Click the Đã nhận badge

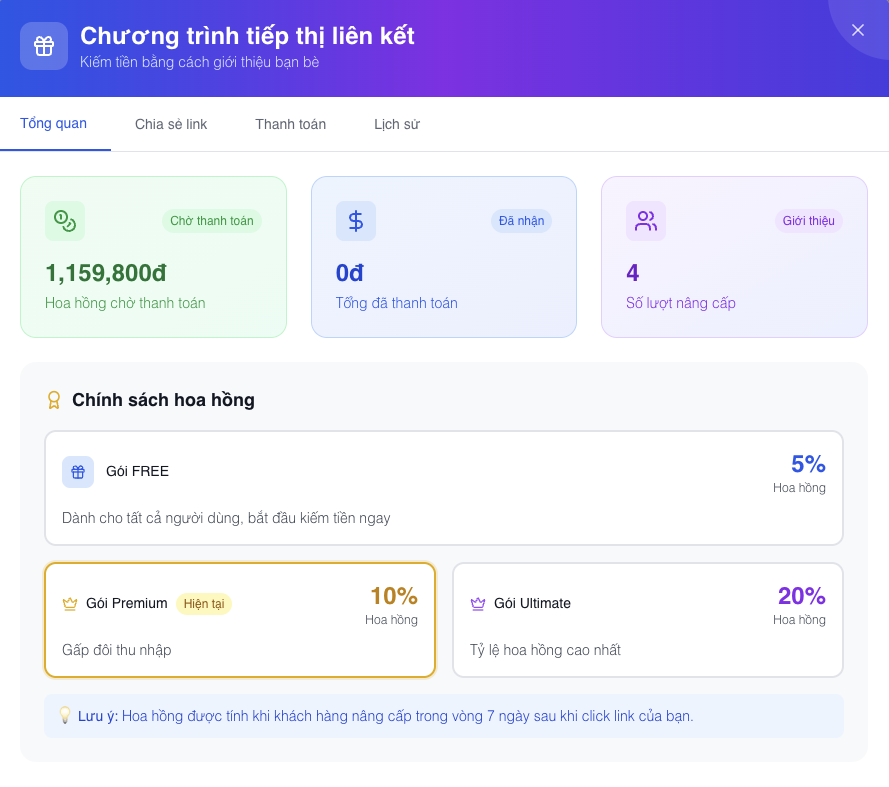click(x=521, y=221)
